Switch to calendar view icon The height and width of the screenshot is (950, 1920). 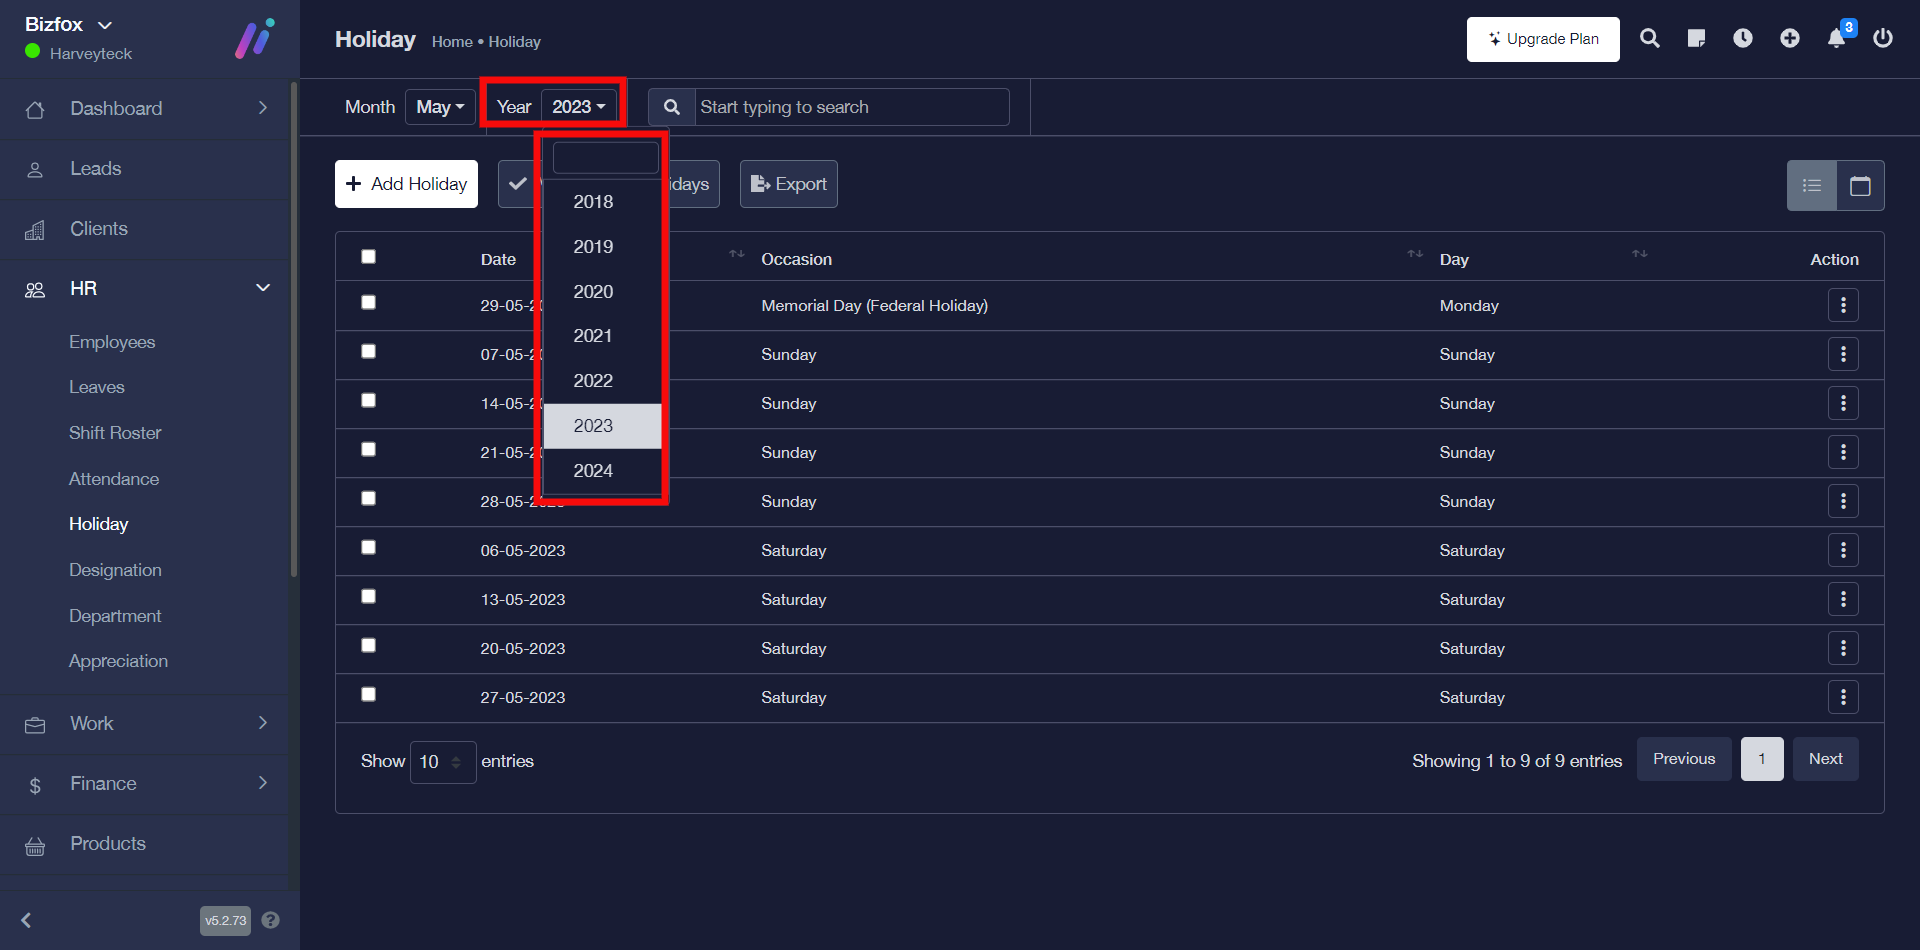pos(1860,186)
